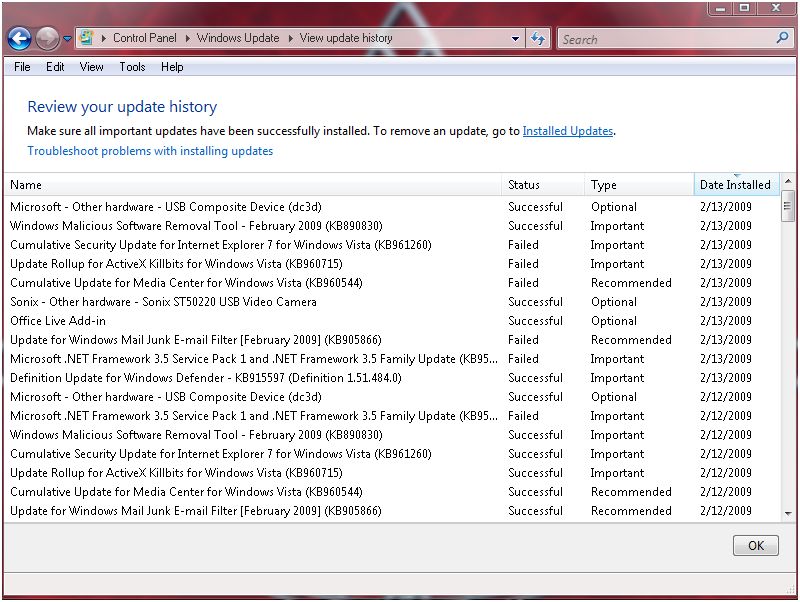
Task: Open the File menu
Action: click(x=22, y=67)
